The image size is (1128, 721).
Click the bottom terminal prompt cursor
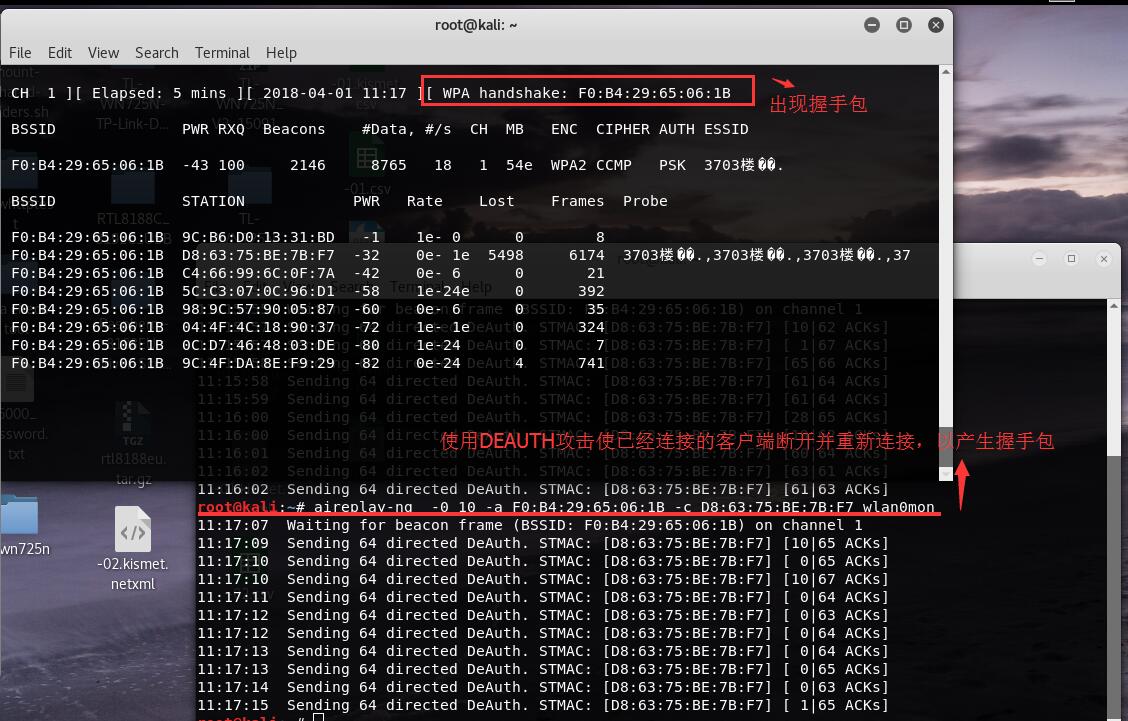click(318, 717)
